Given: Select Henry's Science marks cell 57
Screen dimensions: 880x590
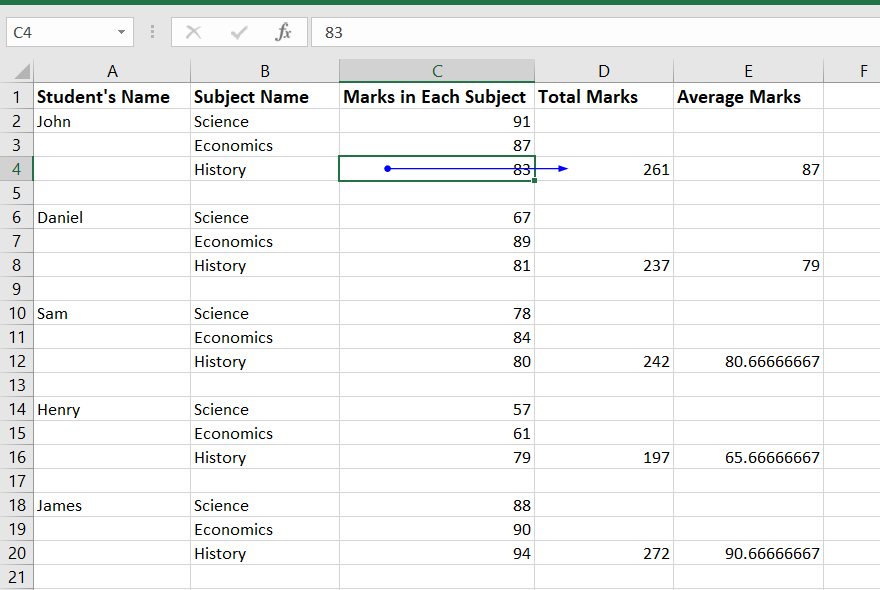Looking at the screenshot, I should coord(437,409).
